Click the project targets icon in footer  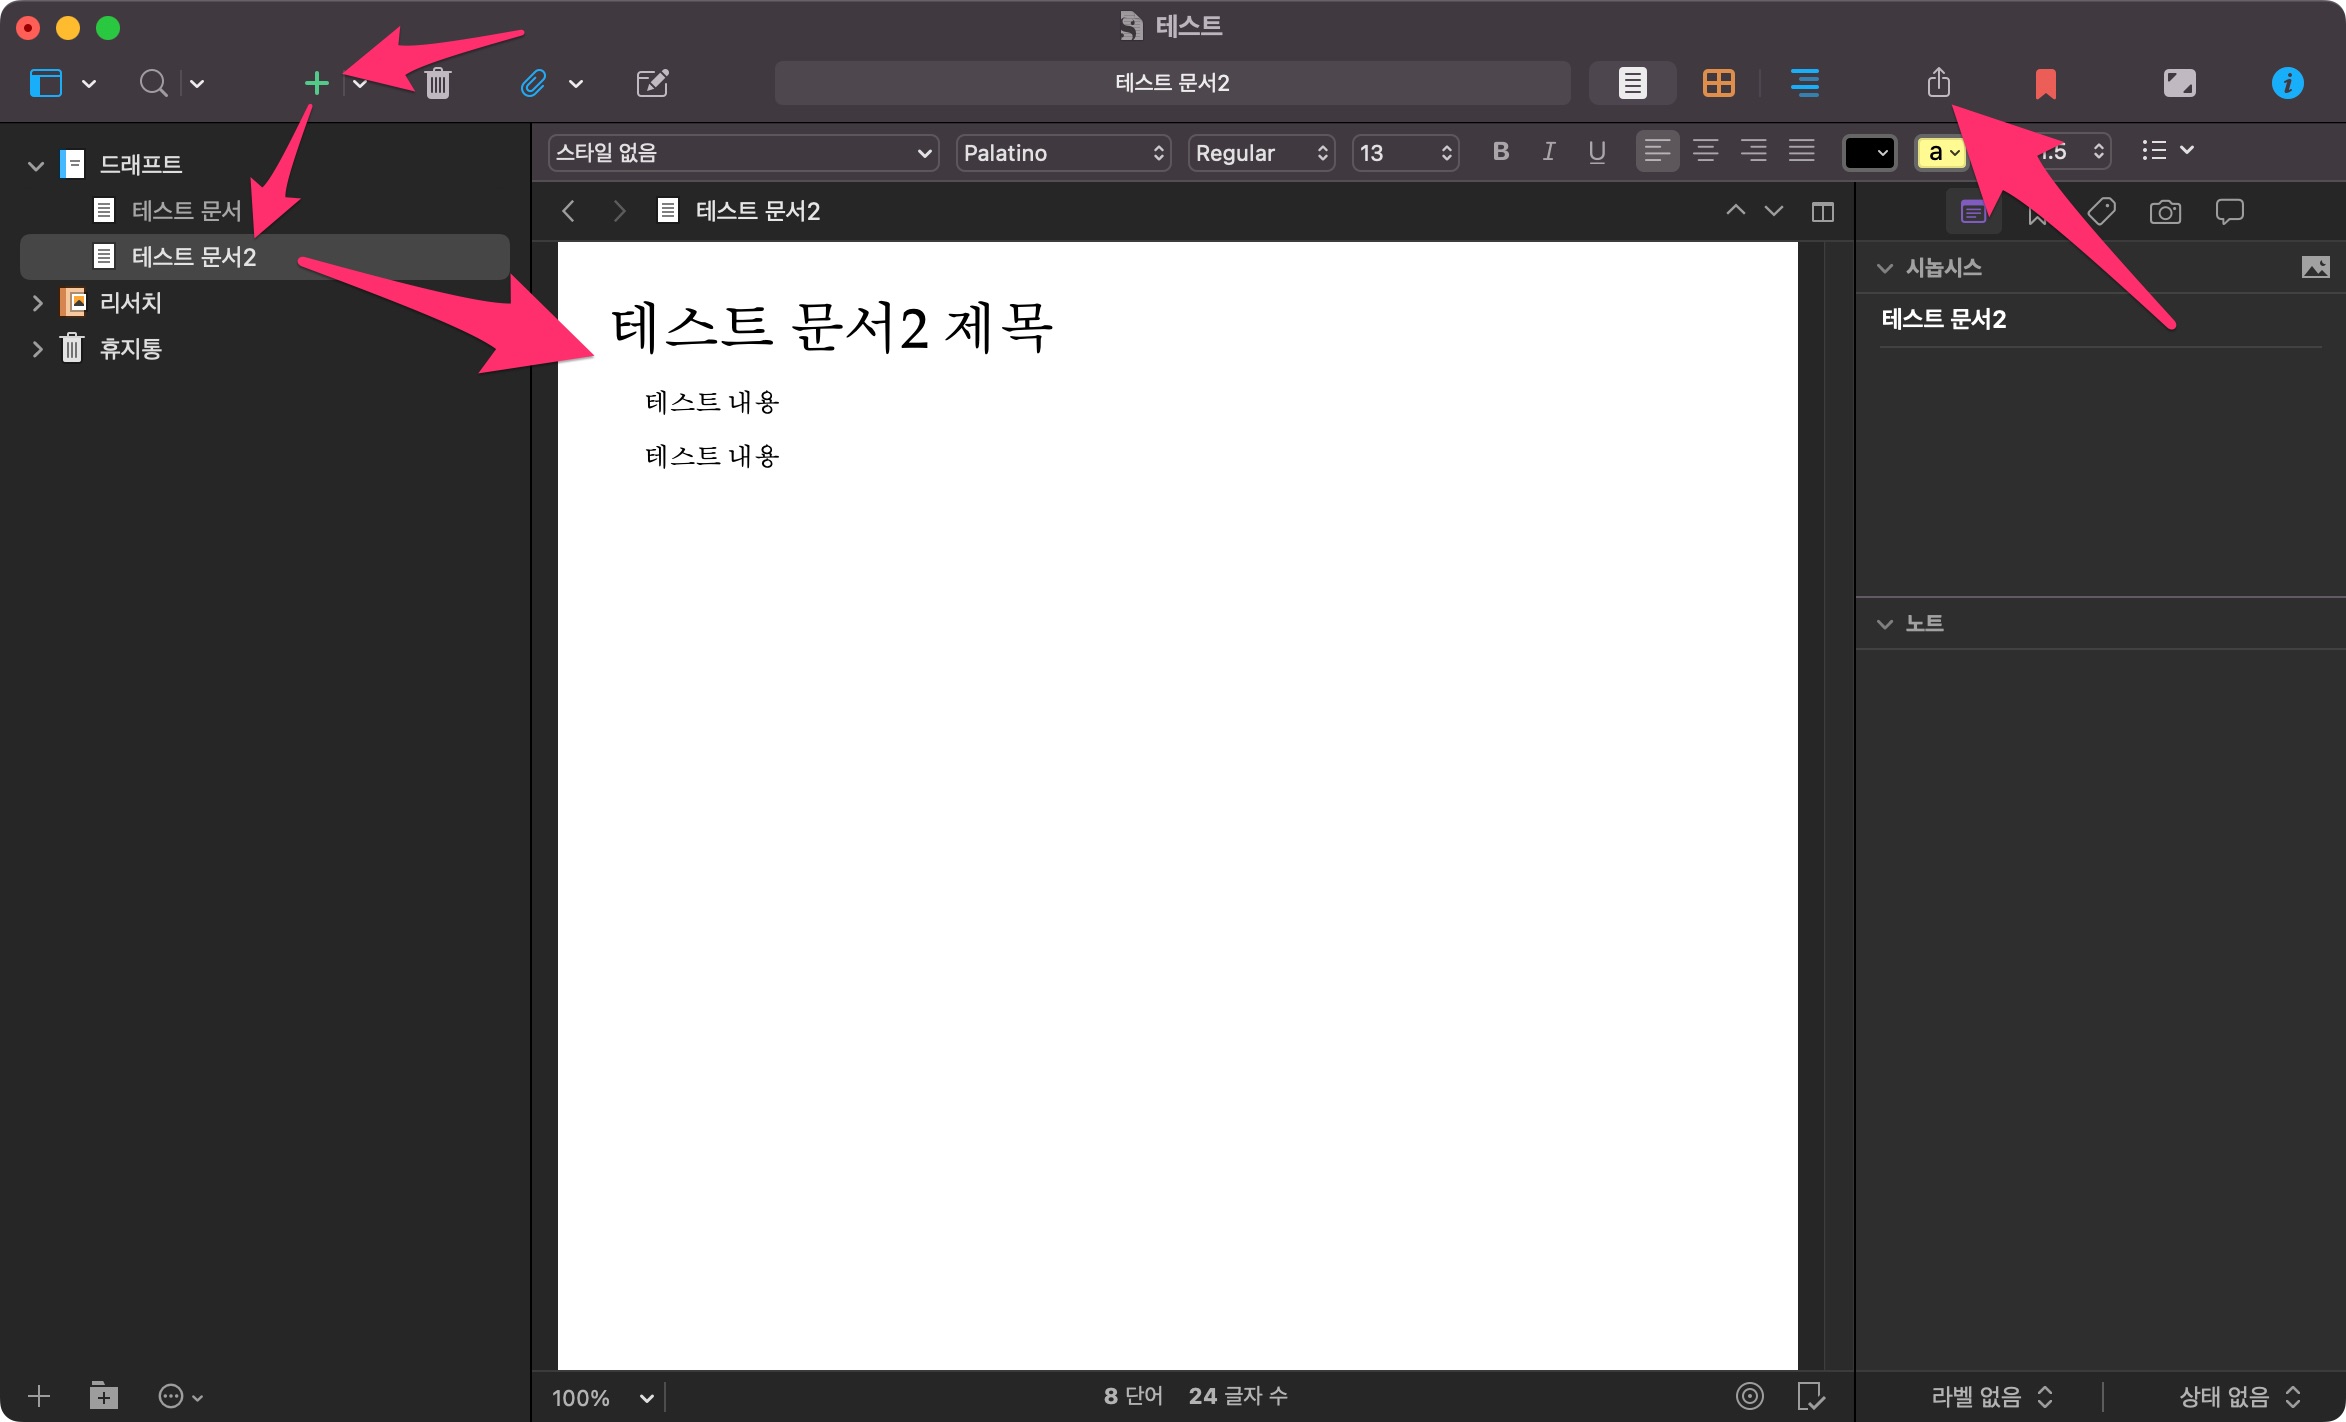tap(1749, 1396)
